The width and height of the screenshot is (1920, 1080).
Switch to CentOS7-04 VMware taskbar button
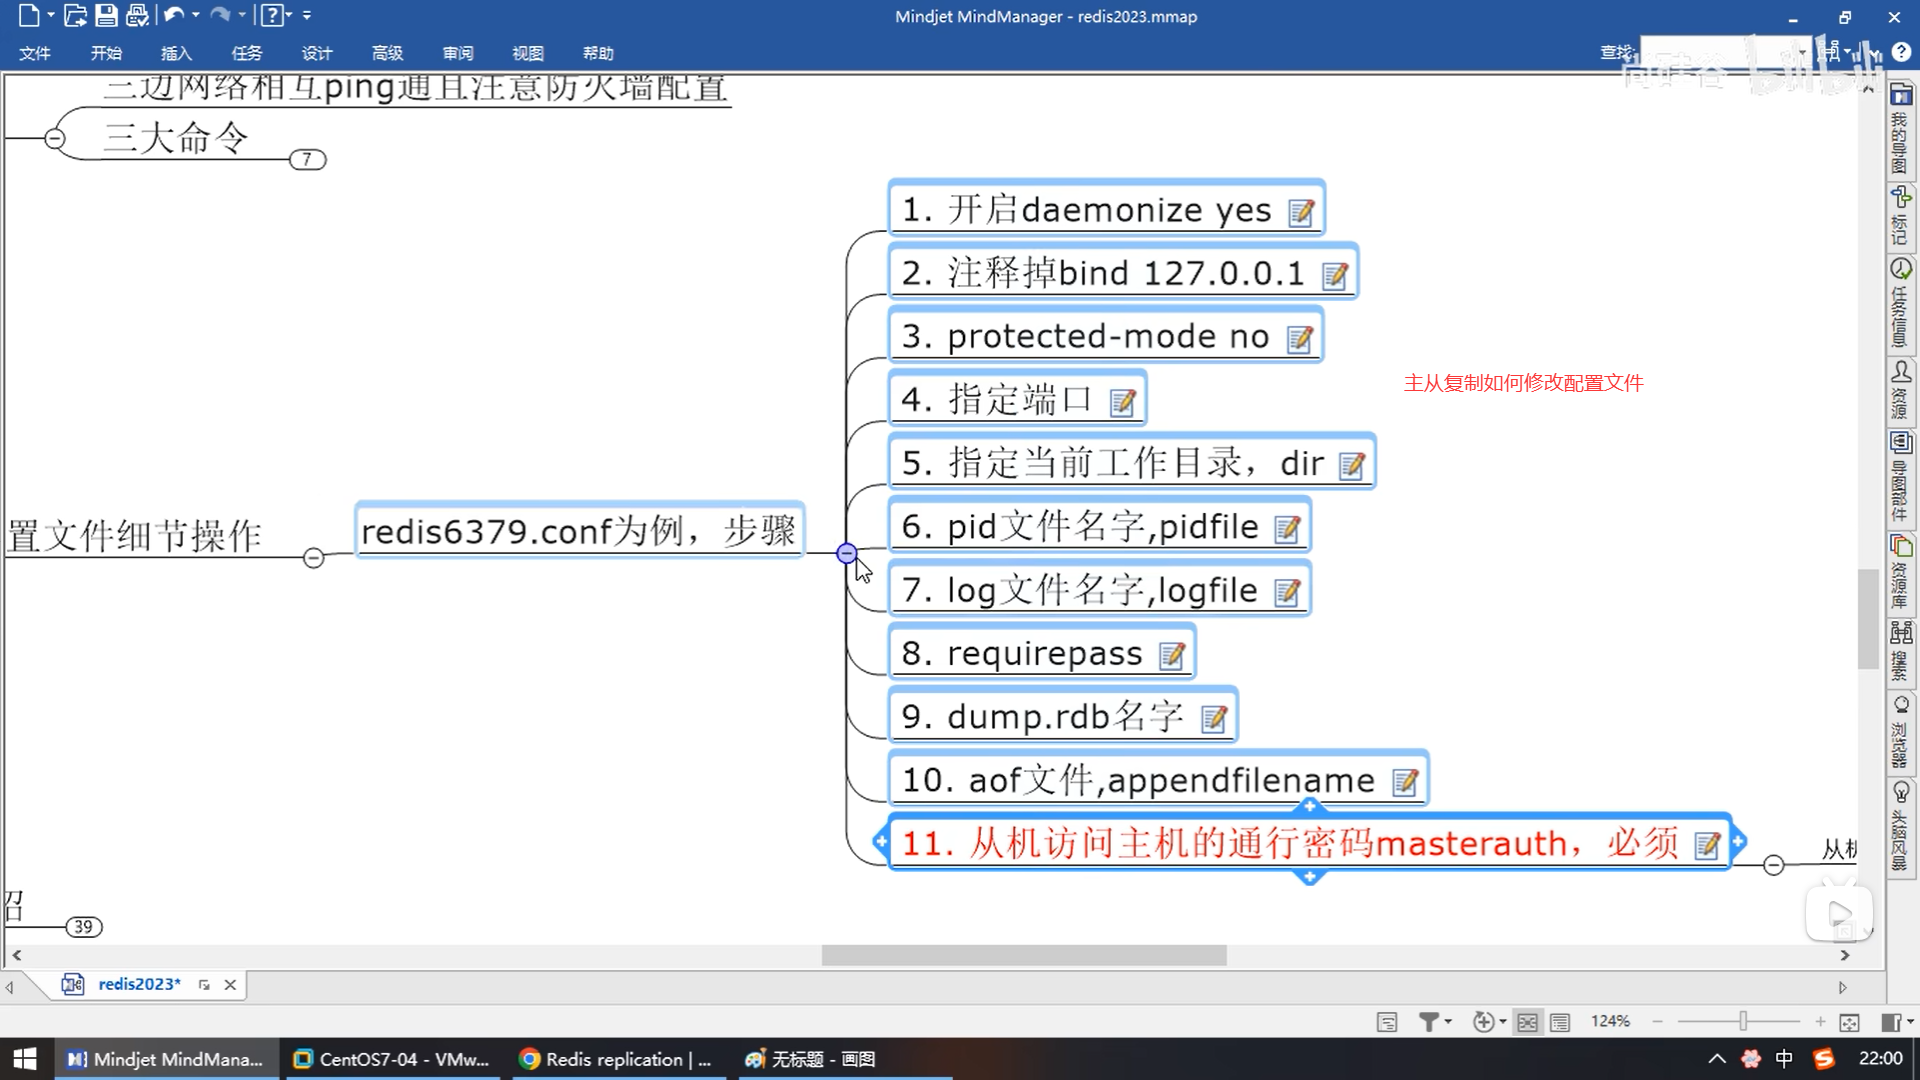(391, 1059)
